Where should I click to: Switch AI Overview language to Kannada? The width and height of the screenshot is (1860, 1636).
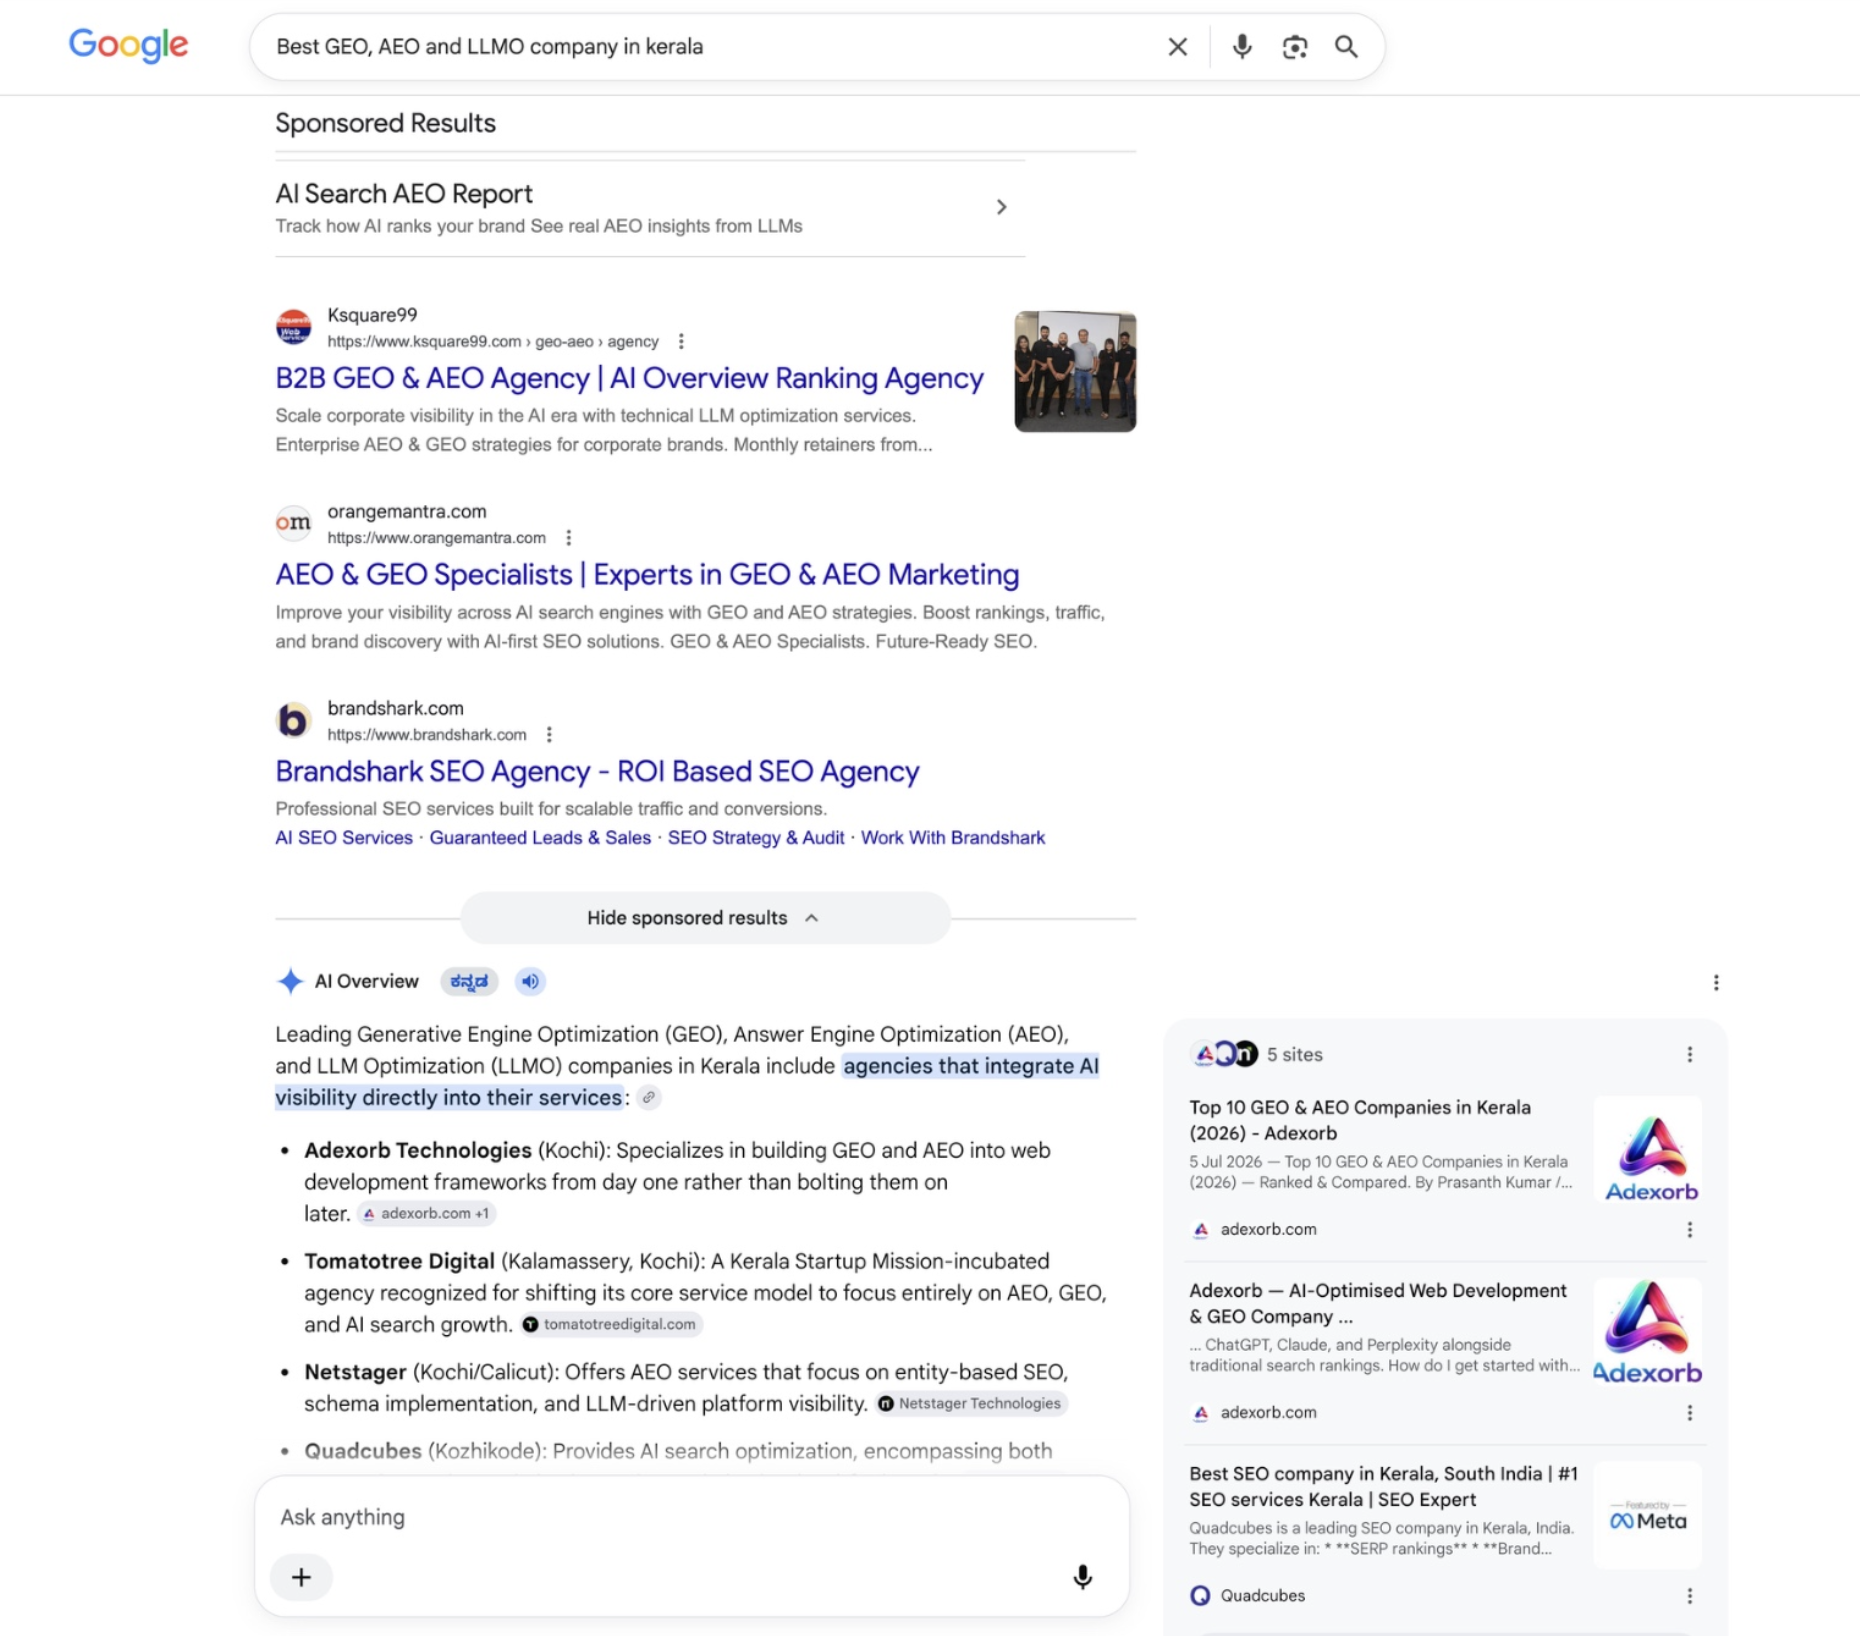(469, 982)
